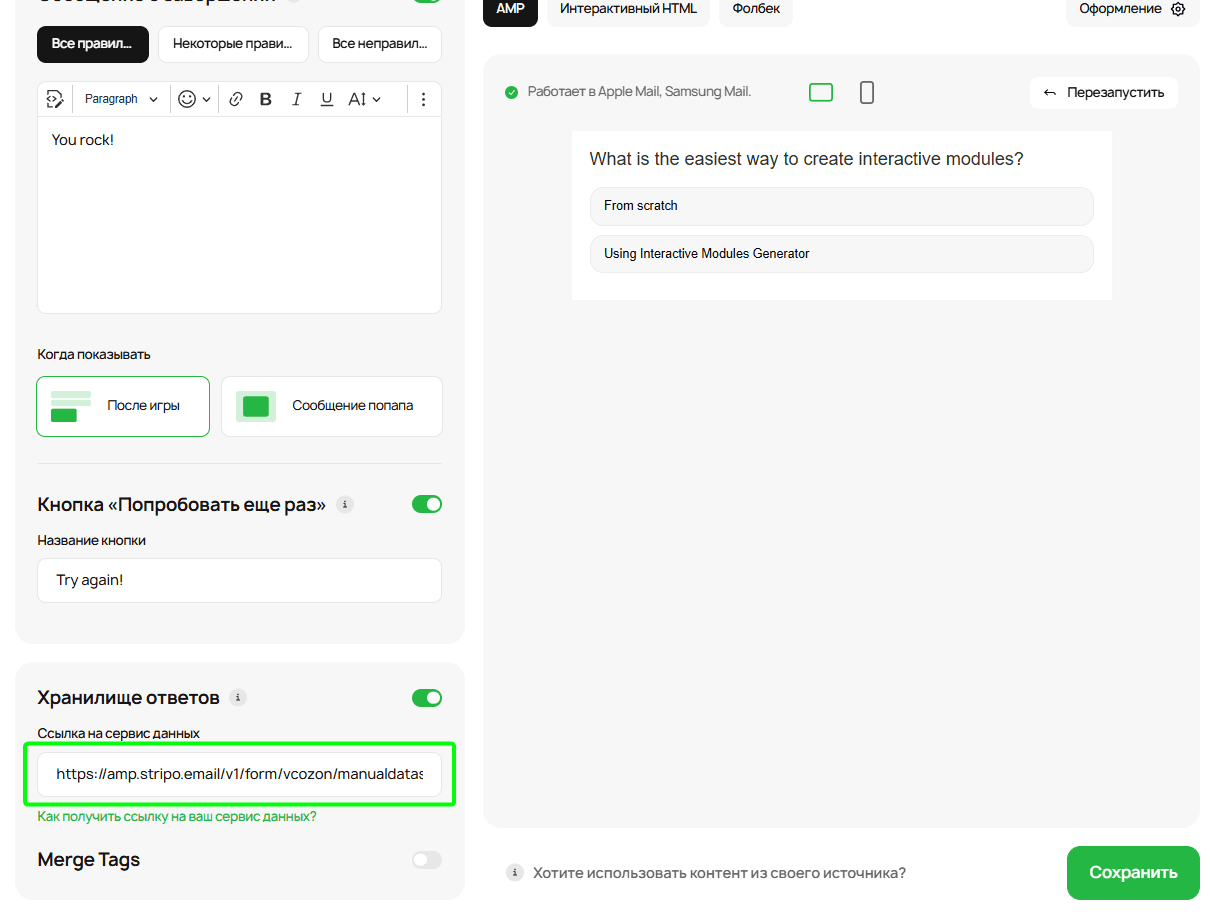Click the info icon beside Хранилище ответов
Screen dimensions: 1210x917
tap(237, 697)
